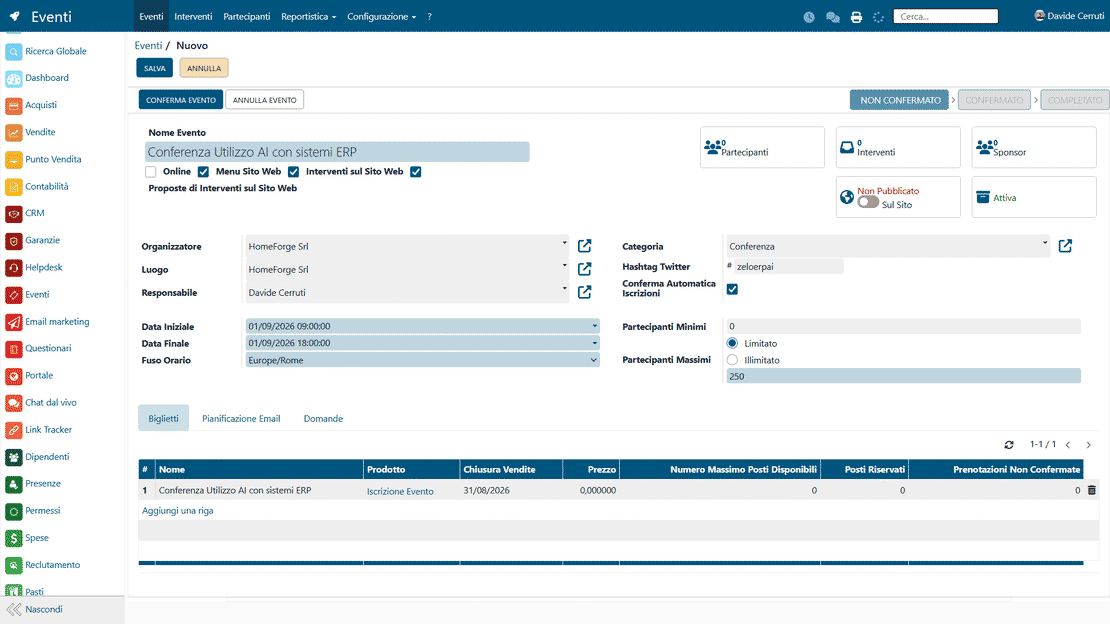Open Partecipanti menu in top bar

coord(246,16)
